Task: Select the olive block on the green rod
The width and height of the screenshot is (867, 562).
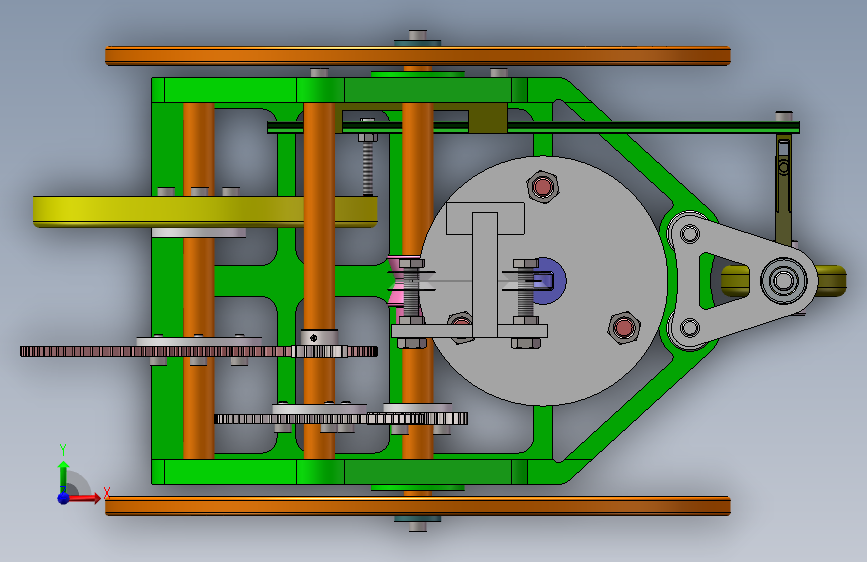Action: point(488,117)
